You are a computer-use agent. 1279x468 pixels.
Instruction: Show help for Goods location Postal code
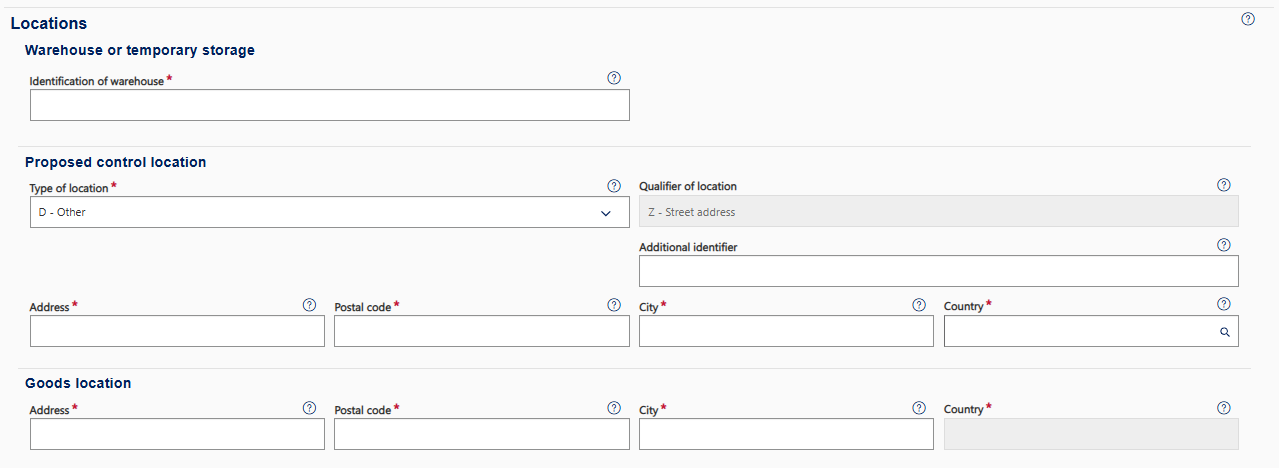[614, 408]
